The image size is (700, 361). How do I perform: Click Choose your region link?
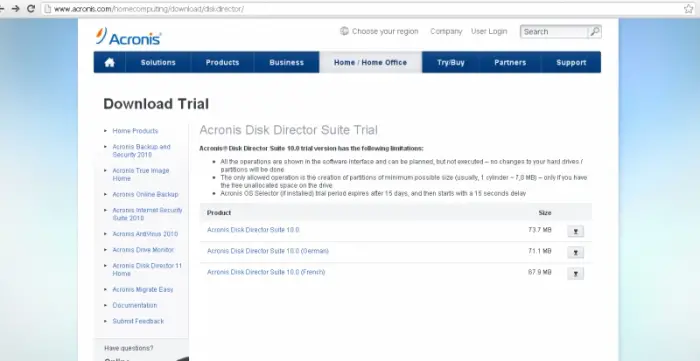coord(385,31)
